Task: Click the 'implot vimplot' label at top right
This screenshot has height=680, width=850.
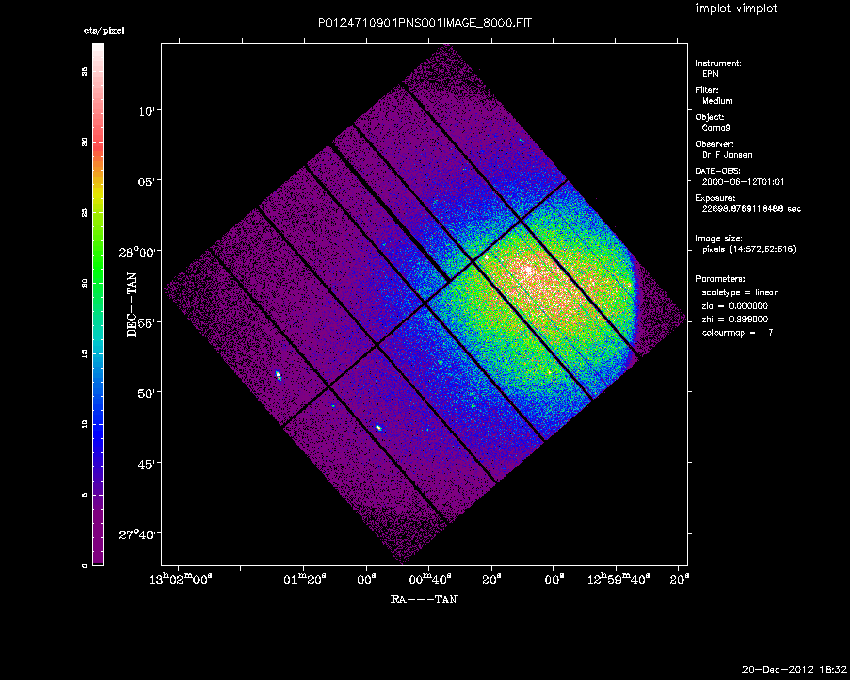Action: coord(736,9)
